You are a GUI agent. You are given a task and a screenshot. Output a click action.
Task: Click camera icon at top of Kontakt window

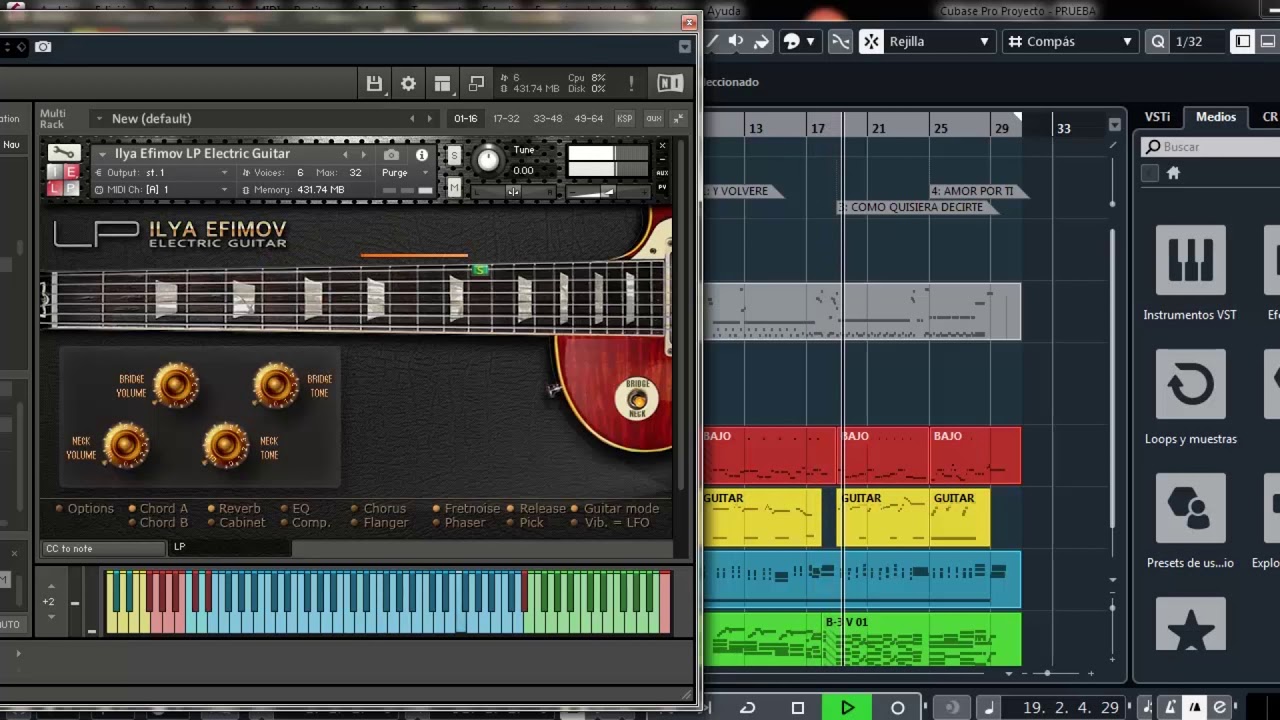[x=43, y=47]
